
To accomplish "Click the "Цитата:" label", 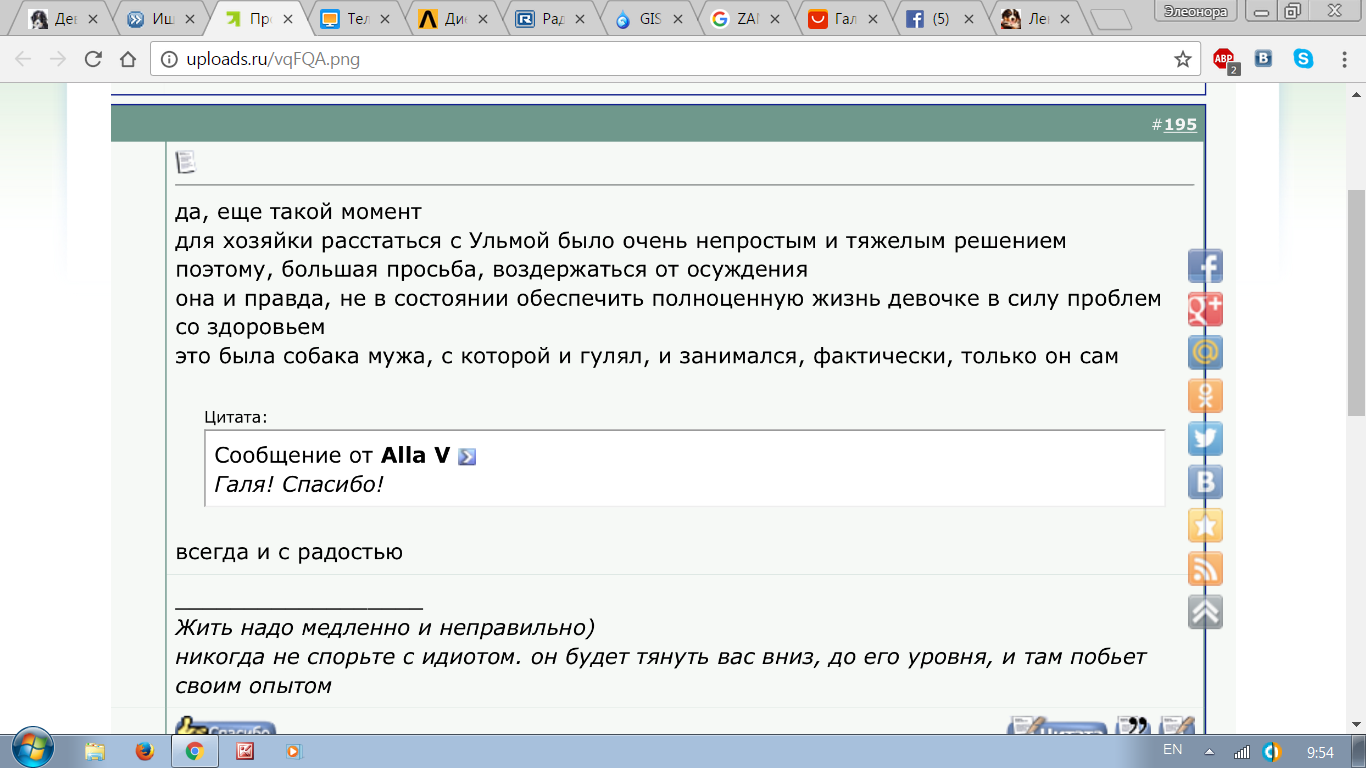I will click(236, 417).
